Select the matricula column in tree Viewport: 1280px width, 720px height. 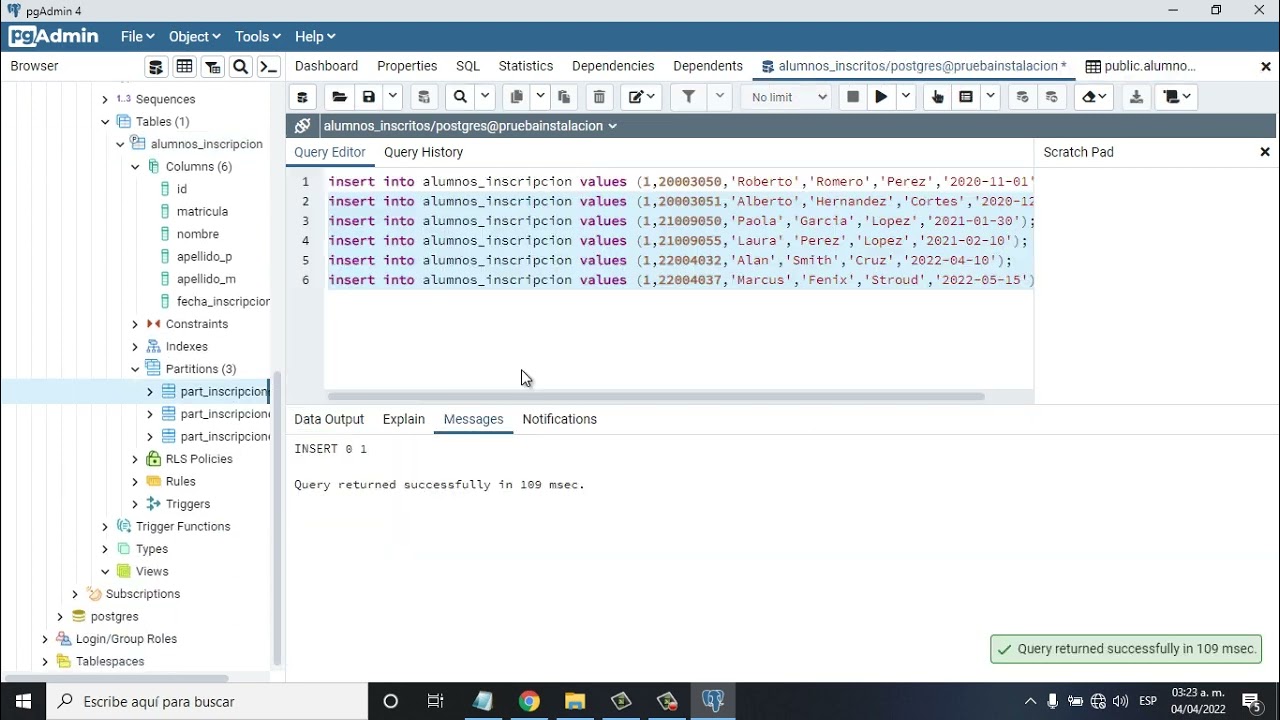click(202, 212)
